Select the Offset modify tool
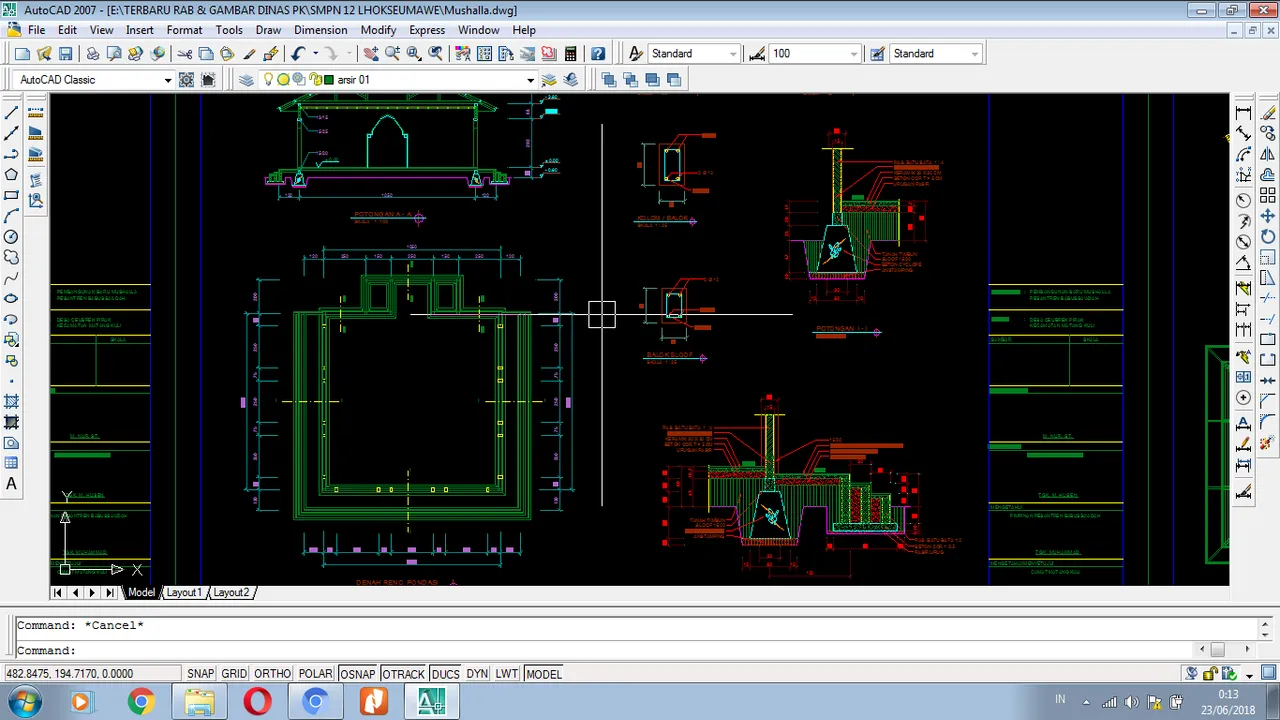 pos(1268,175)
